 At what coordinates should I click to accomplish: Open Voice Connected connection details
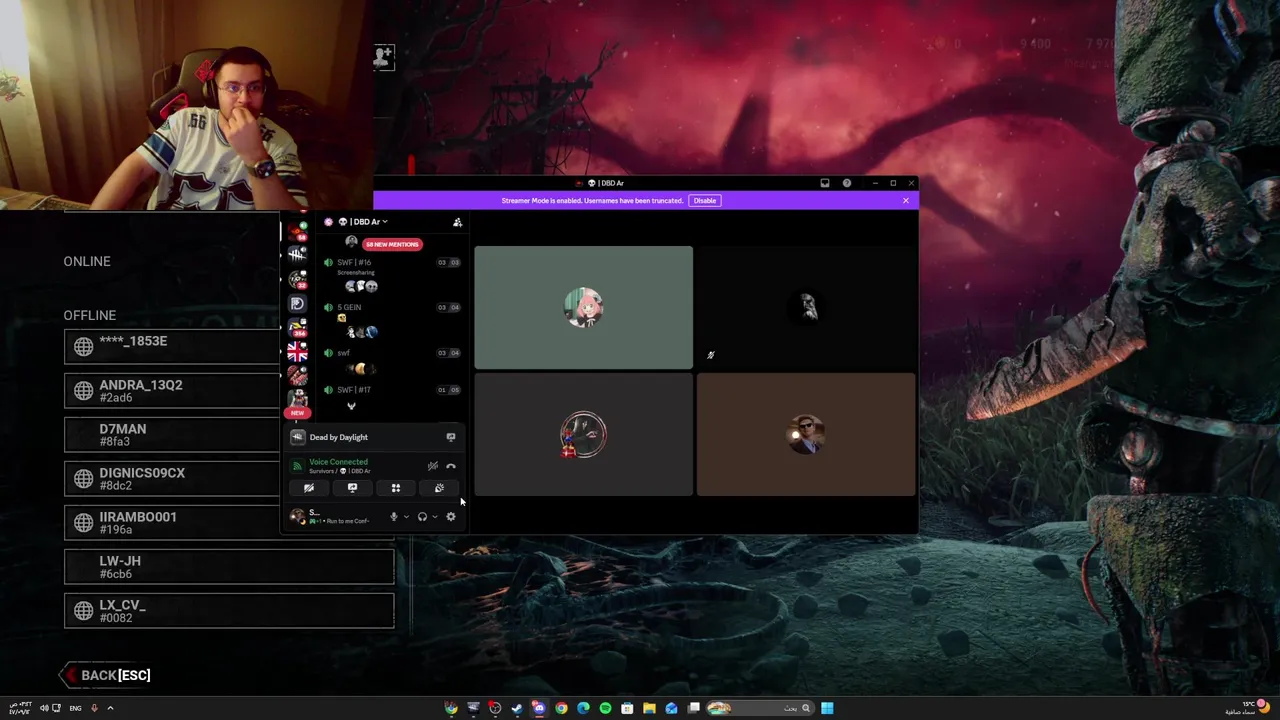click(338, 462)
